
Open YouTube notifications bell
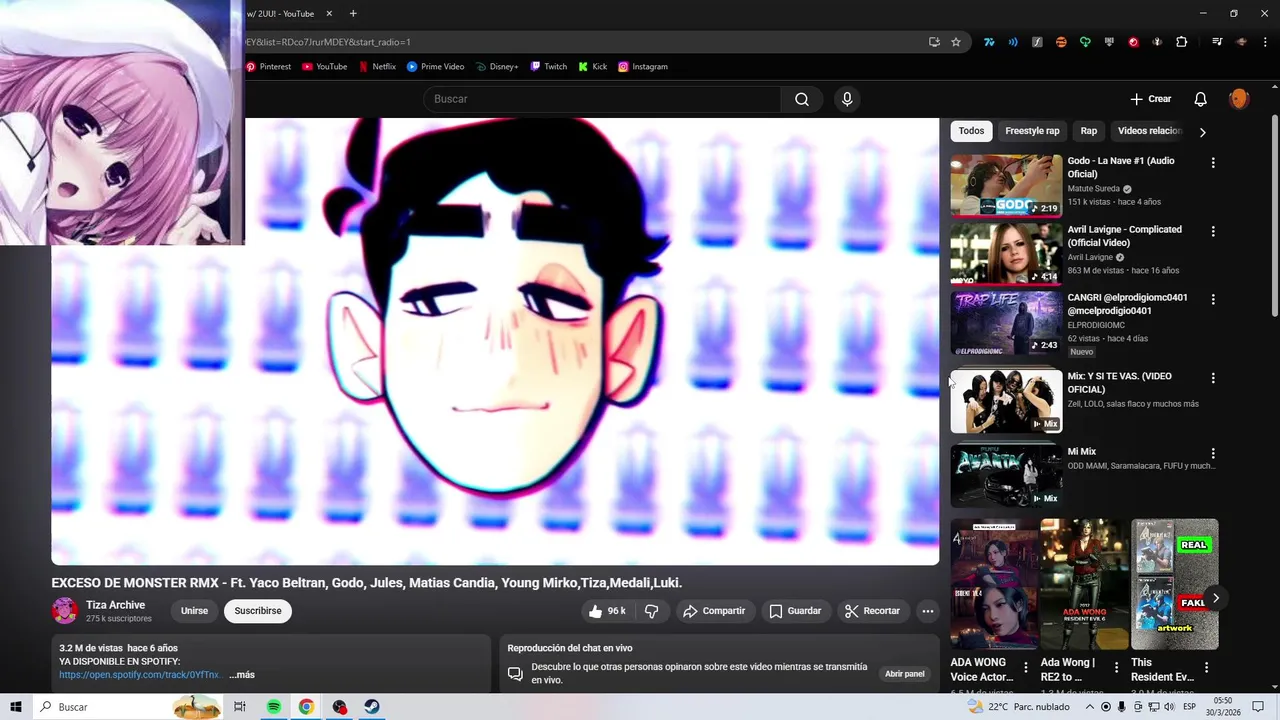point(1200,99)
